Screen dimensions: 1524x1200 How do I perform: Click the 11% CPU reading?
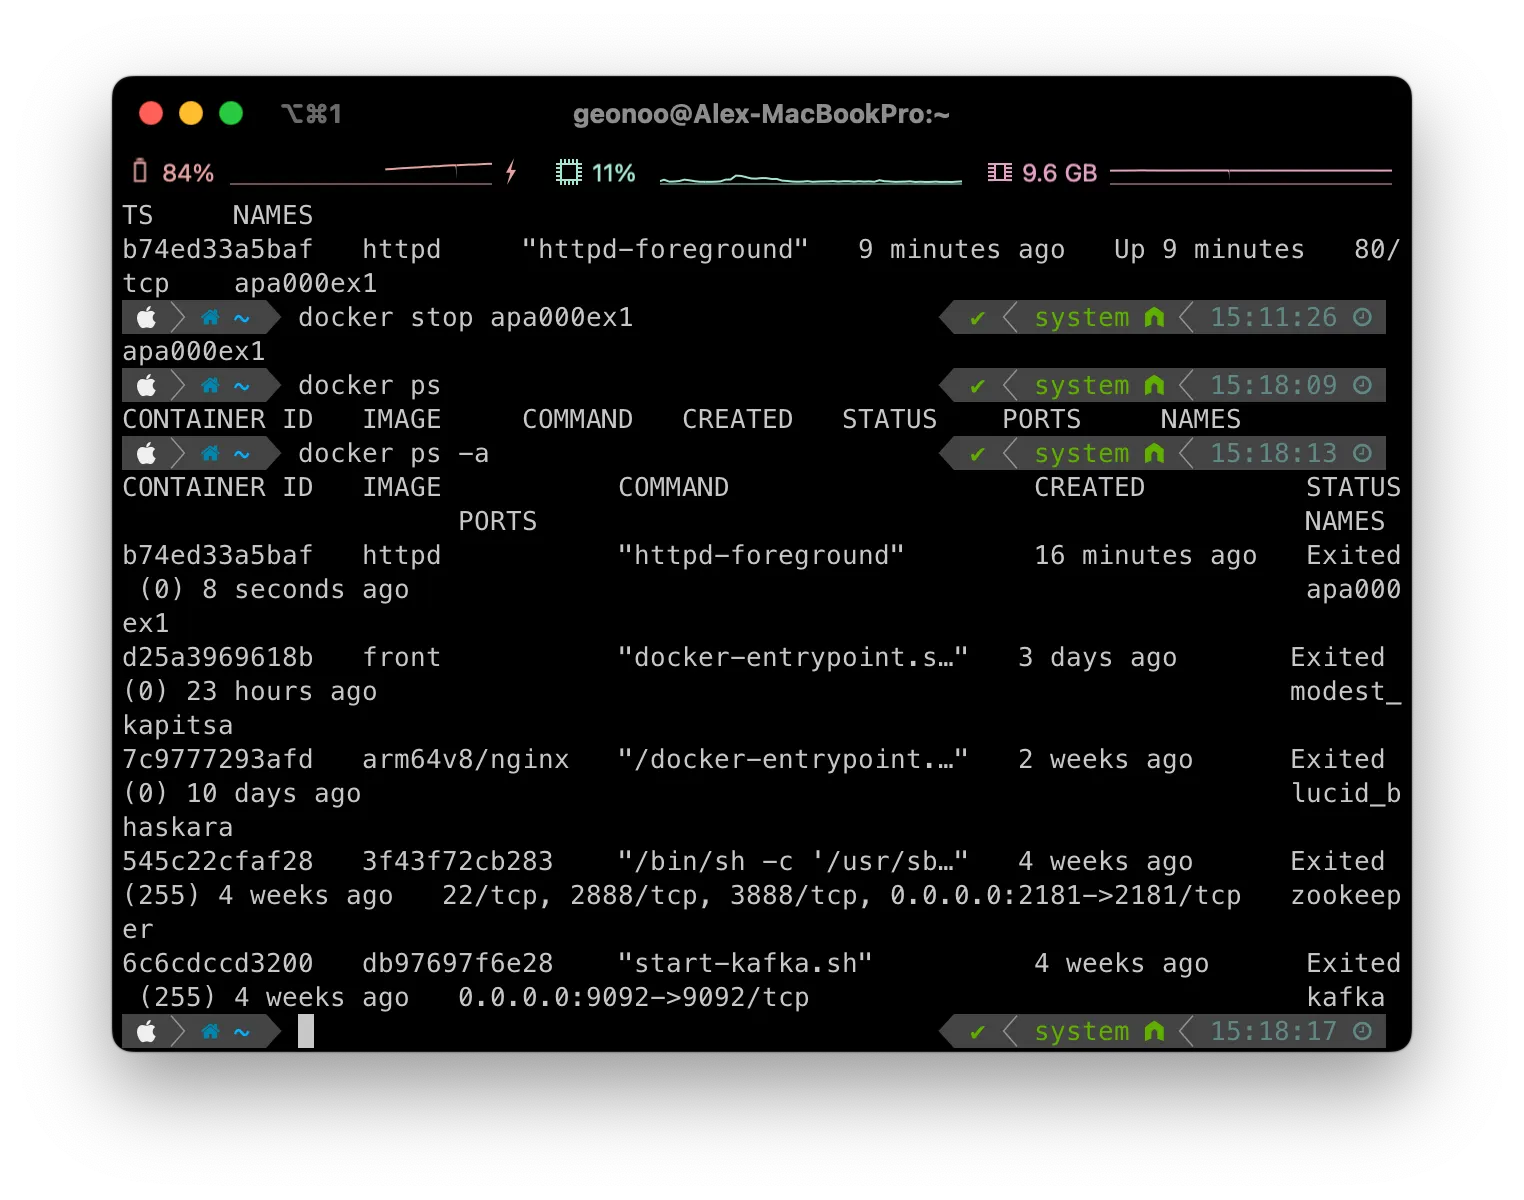tap(613, 173)
